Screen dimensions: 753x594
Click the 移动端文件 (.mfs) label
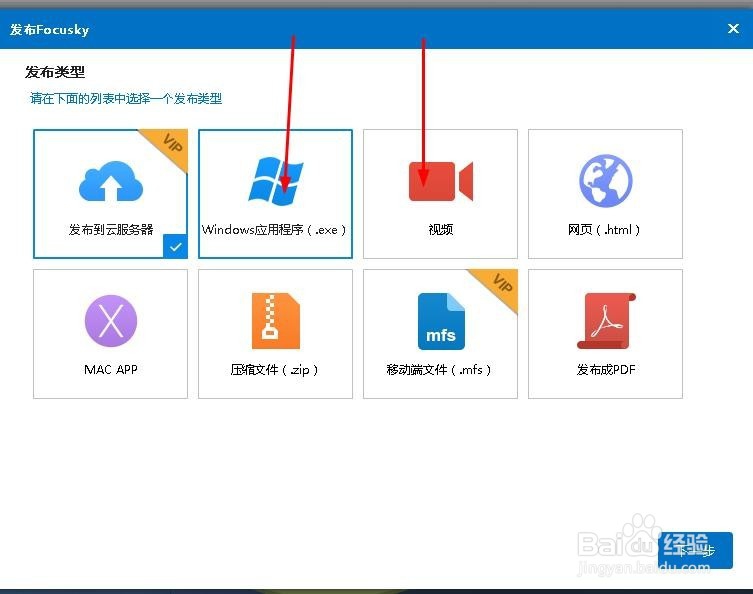coord(440,369)
